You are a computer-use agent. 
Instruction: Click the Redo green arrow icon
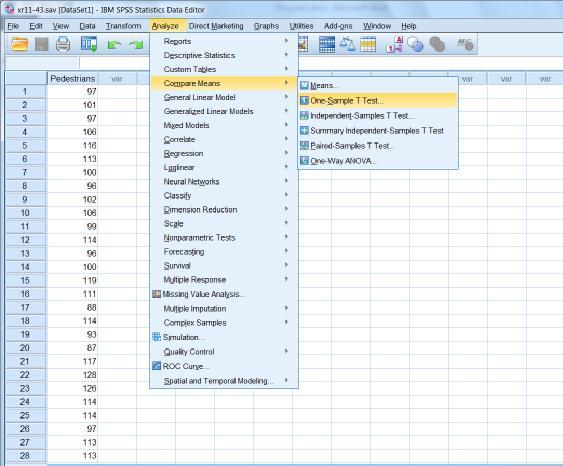(x=136, y=45)
